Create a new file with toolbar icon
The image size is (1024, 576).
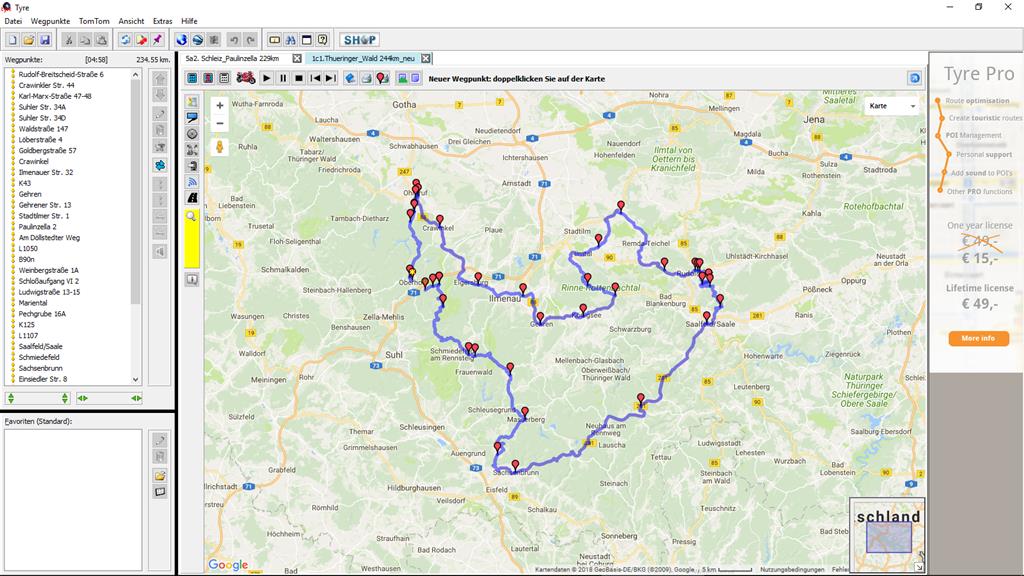point(12,40)
